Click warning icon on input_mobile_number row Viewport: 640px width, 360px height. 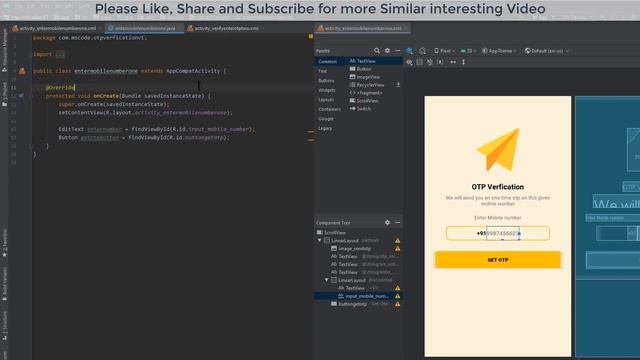pos(398,296)
